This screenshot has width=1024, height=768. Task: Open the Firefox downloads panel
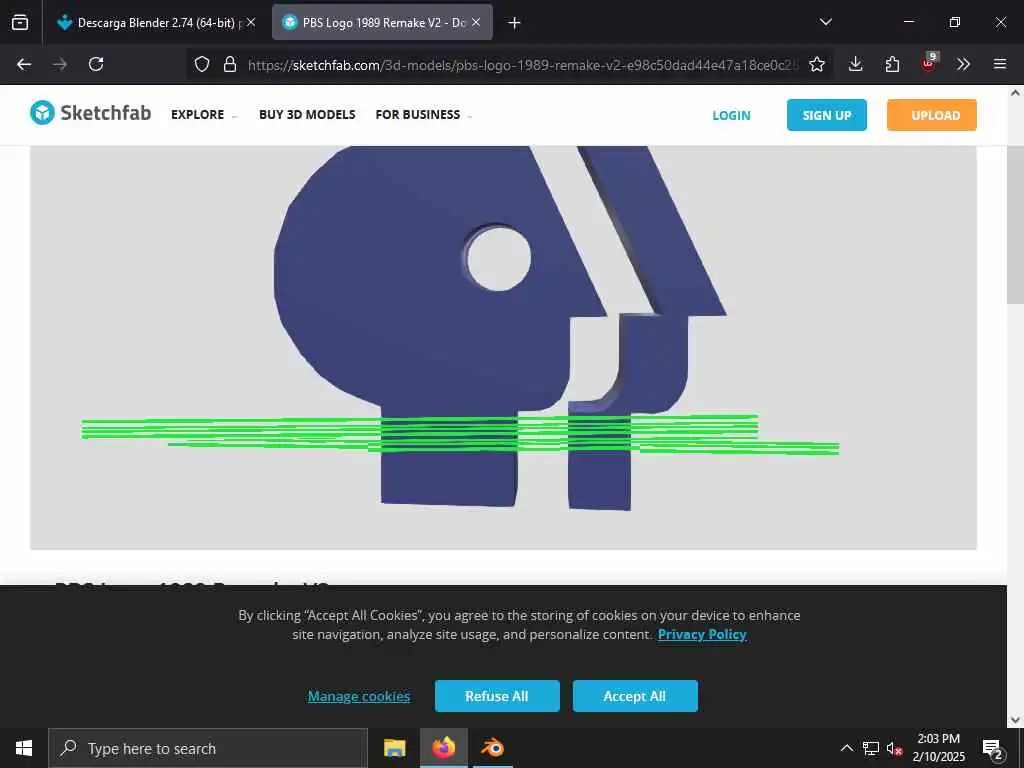856,64
